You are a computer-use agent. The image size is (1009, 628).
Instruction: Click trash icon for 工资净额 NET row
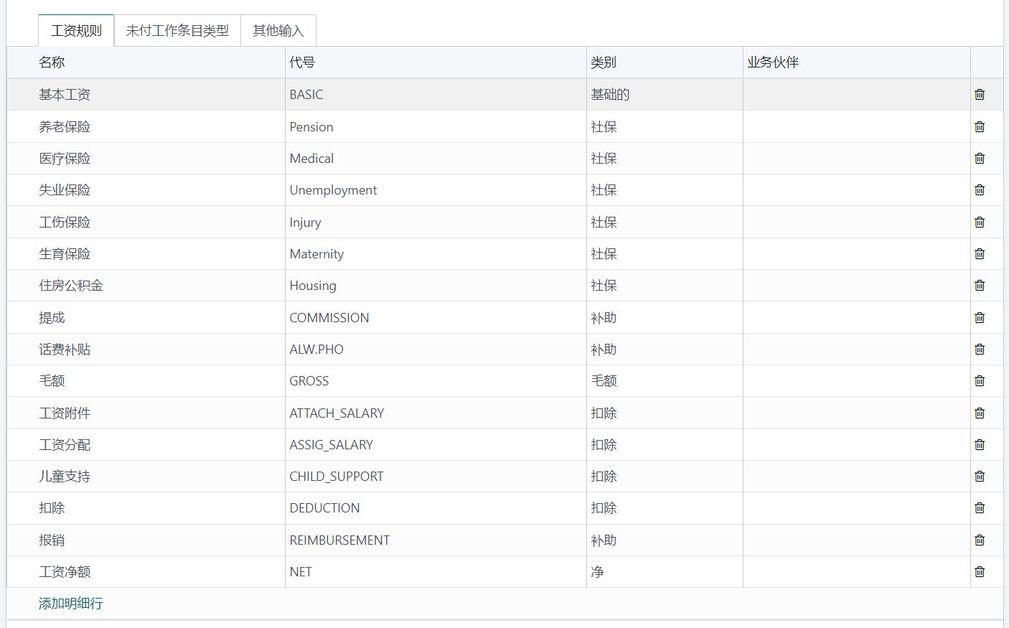tap(979, 571)
